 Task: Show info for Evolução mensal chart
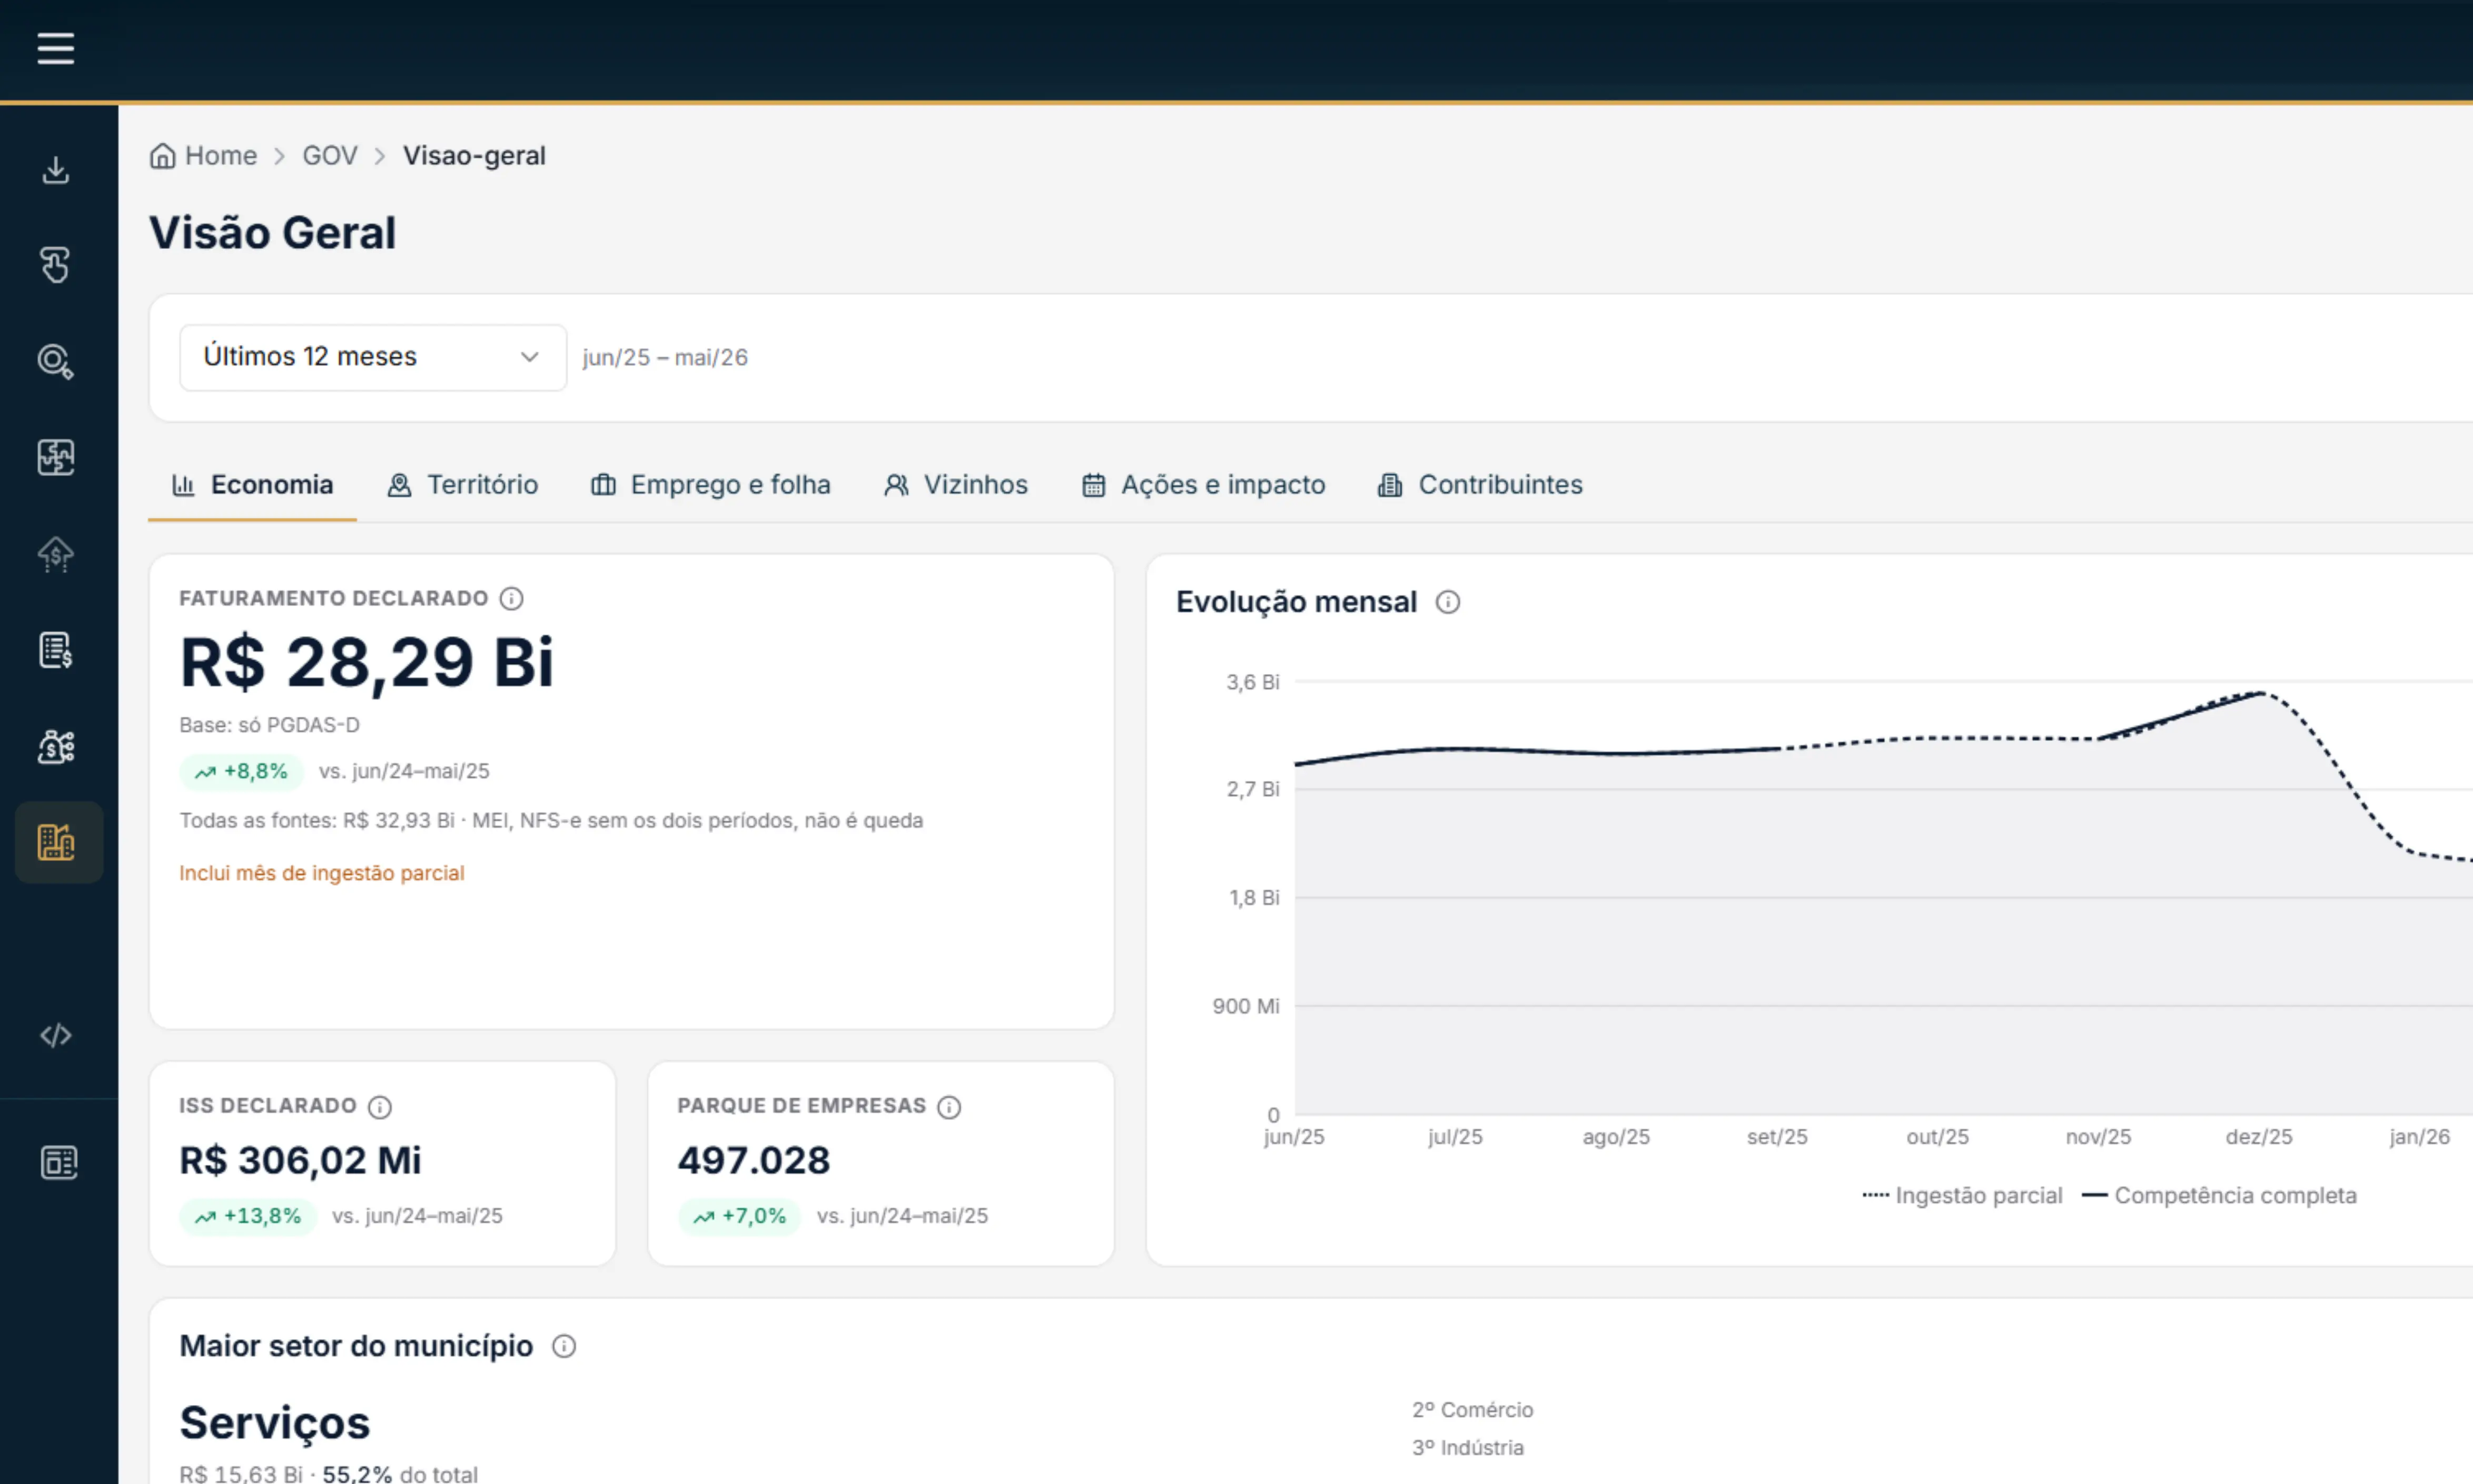pos(1447,602)
